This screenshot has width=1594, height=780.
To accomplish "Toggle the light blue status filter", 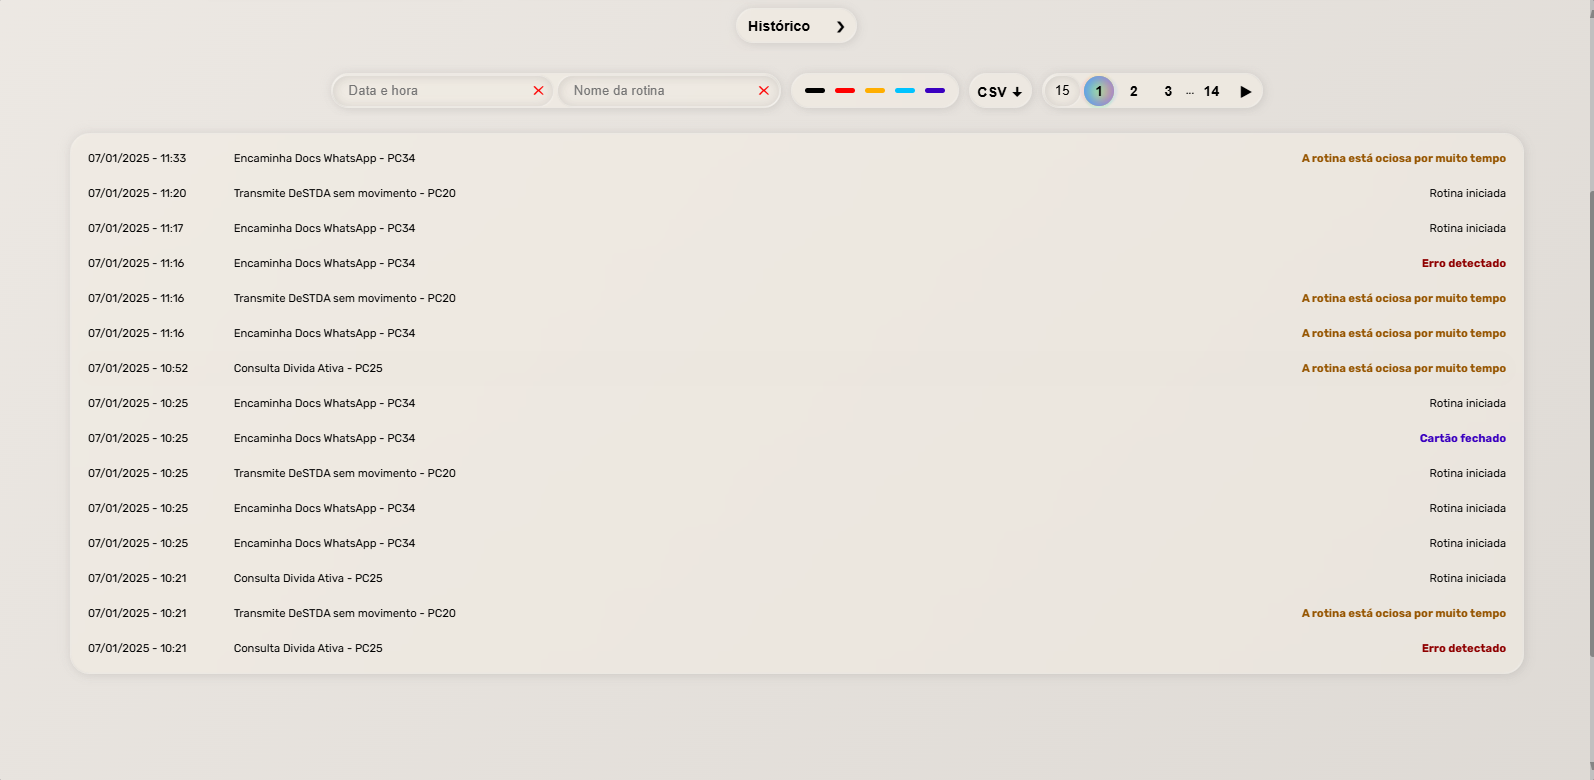I will click(x=905, y=91).
